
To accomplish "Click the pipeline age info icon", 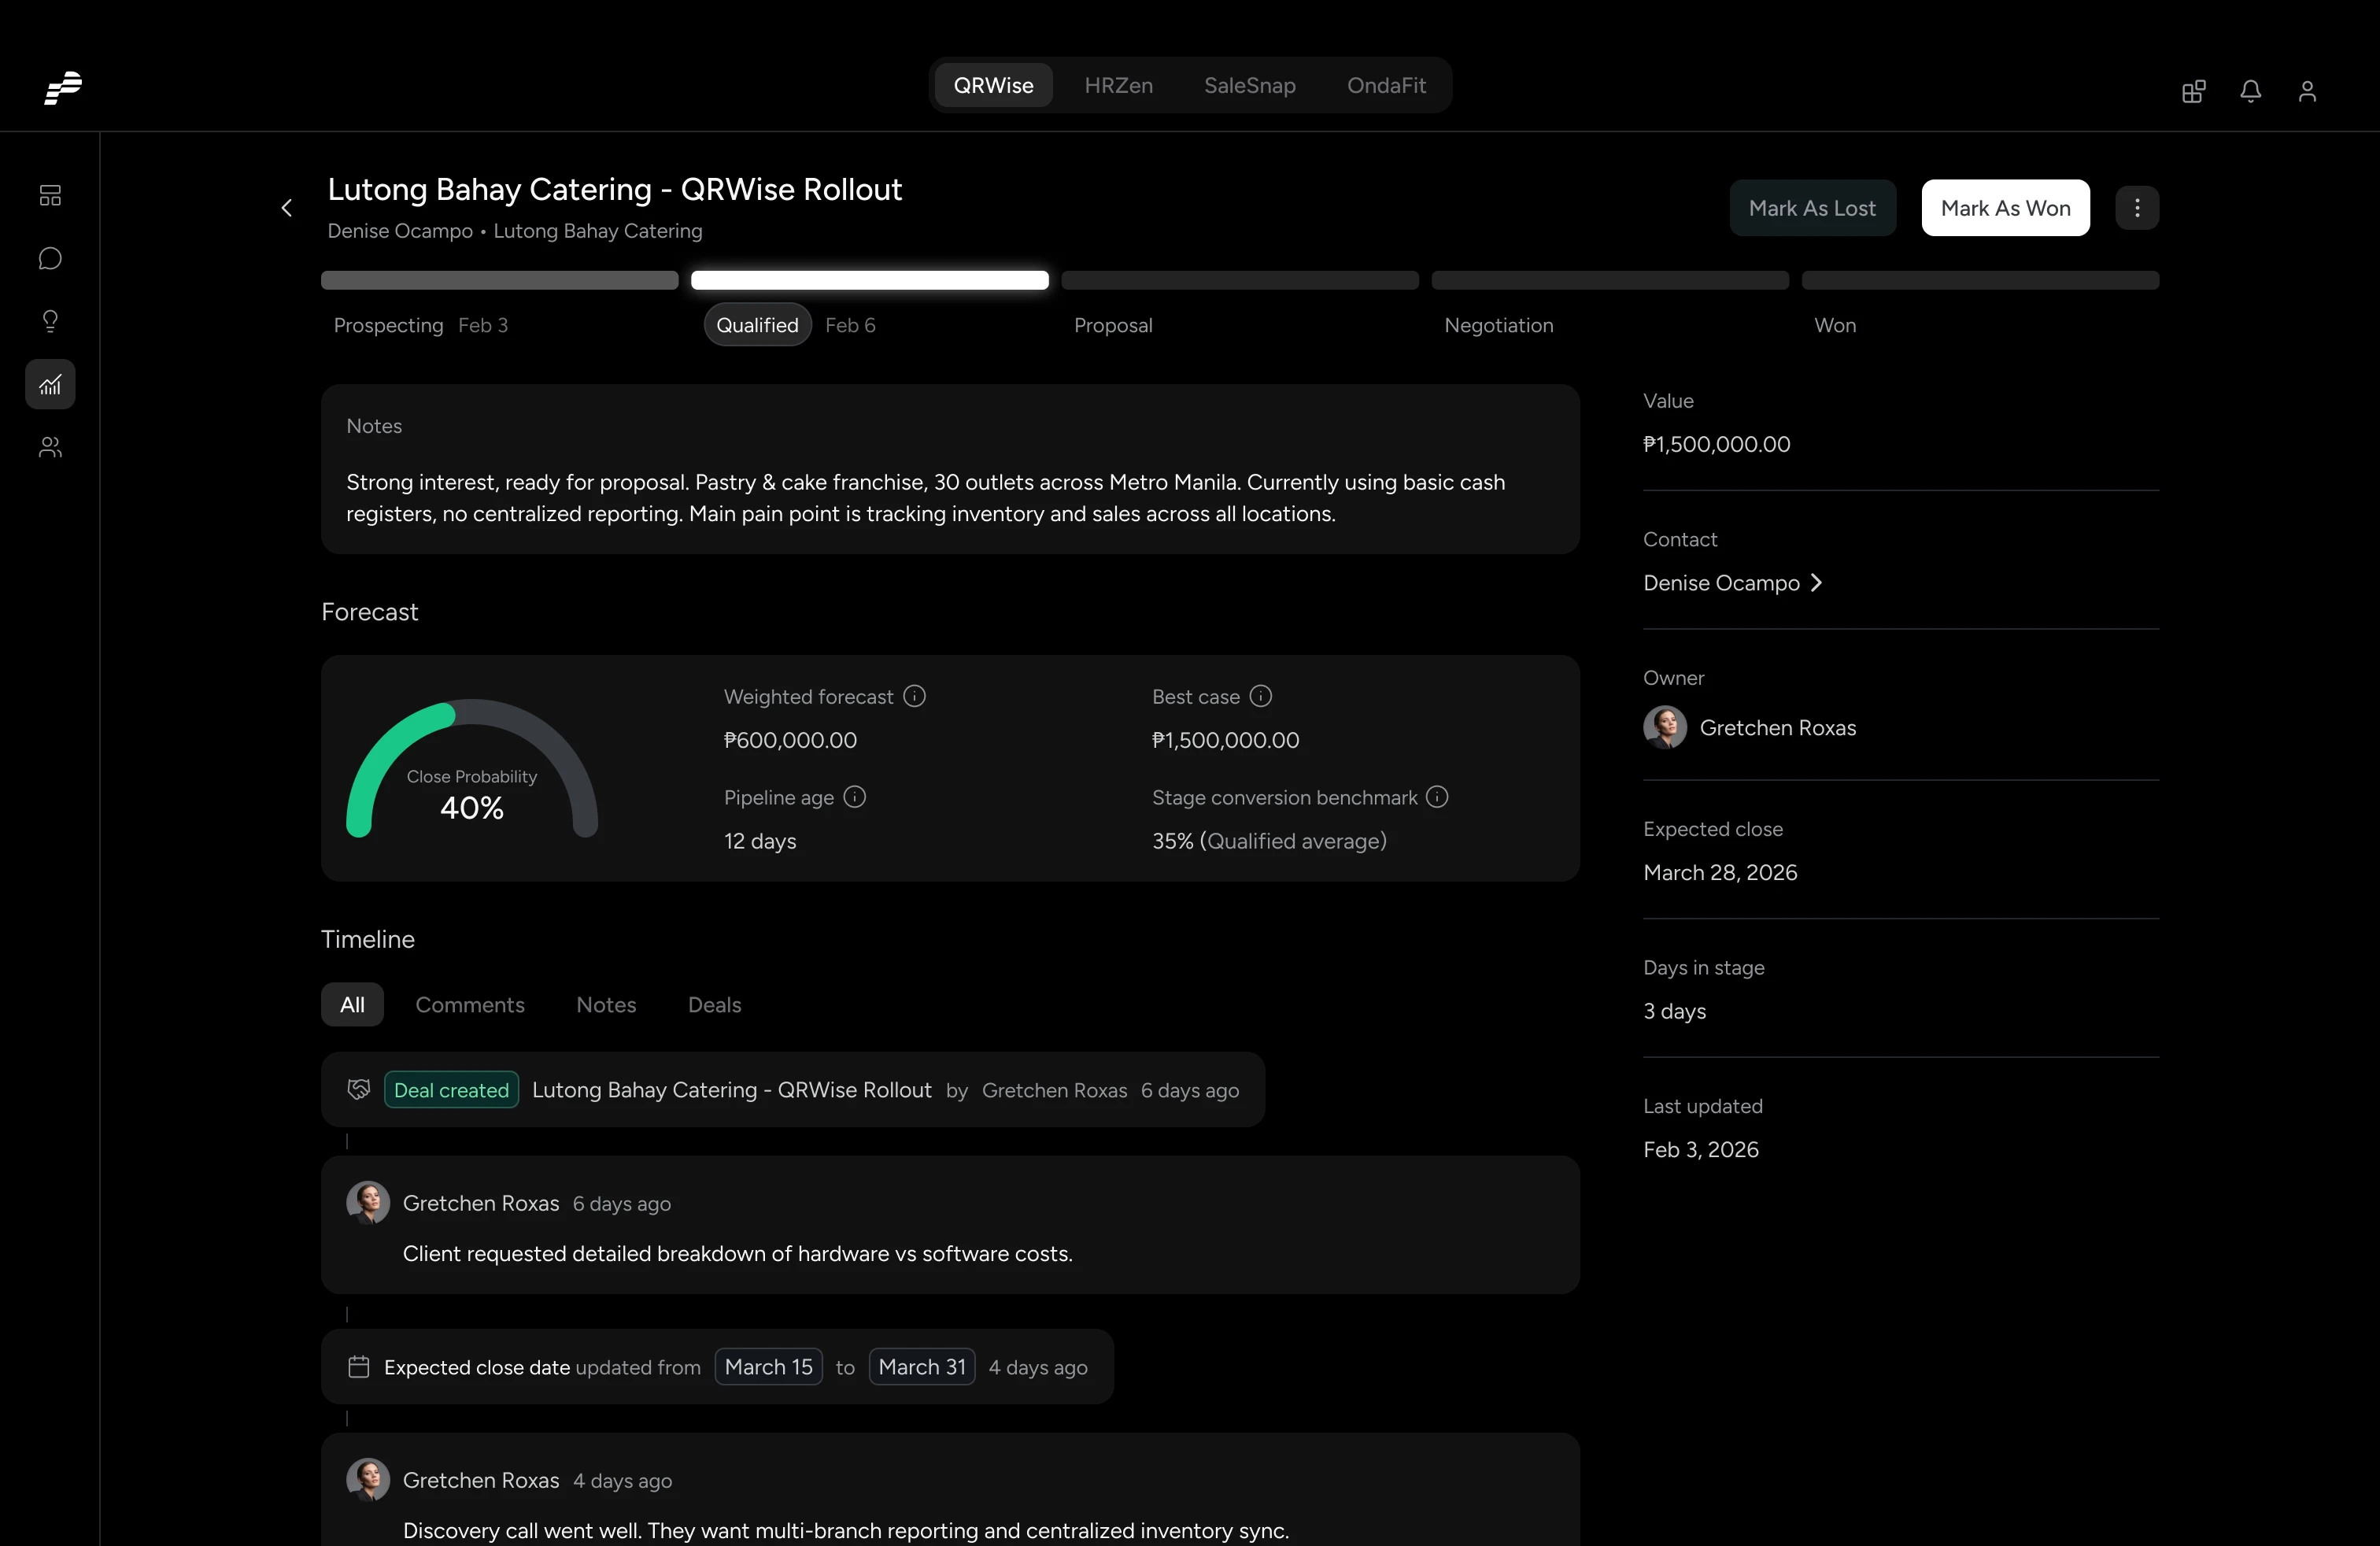I will [854, 797].
